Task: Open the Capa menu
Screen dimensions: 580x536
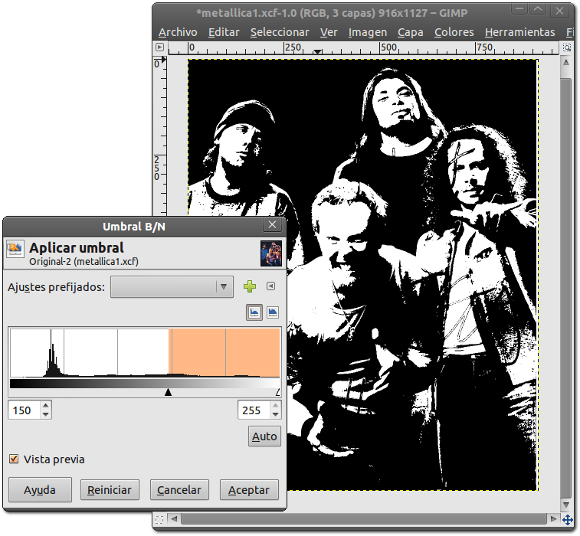Action: 410,32
